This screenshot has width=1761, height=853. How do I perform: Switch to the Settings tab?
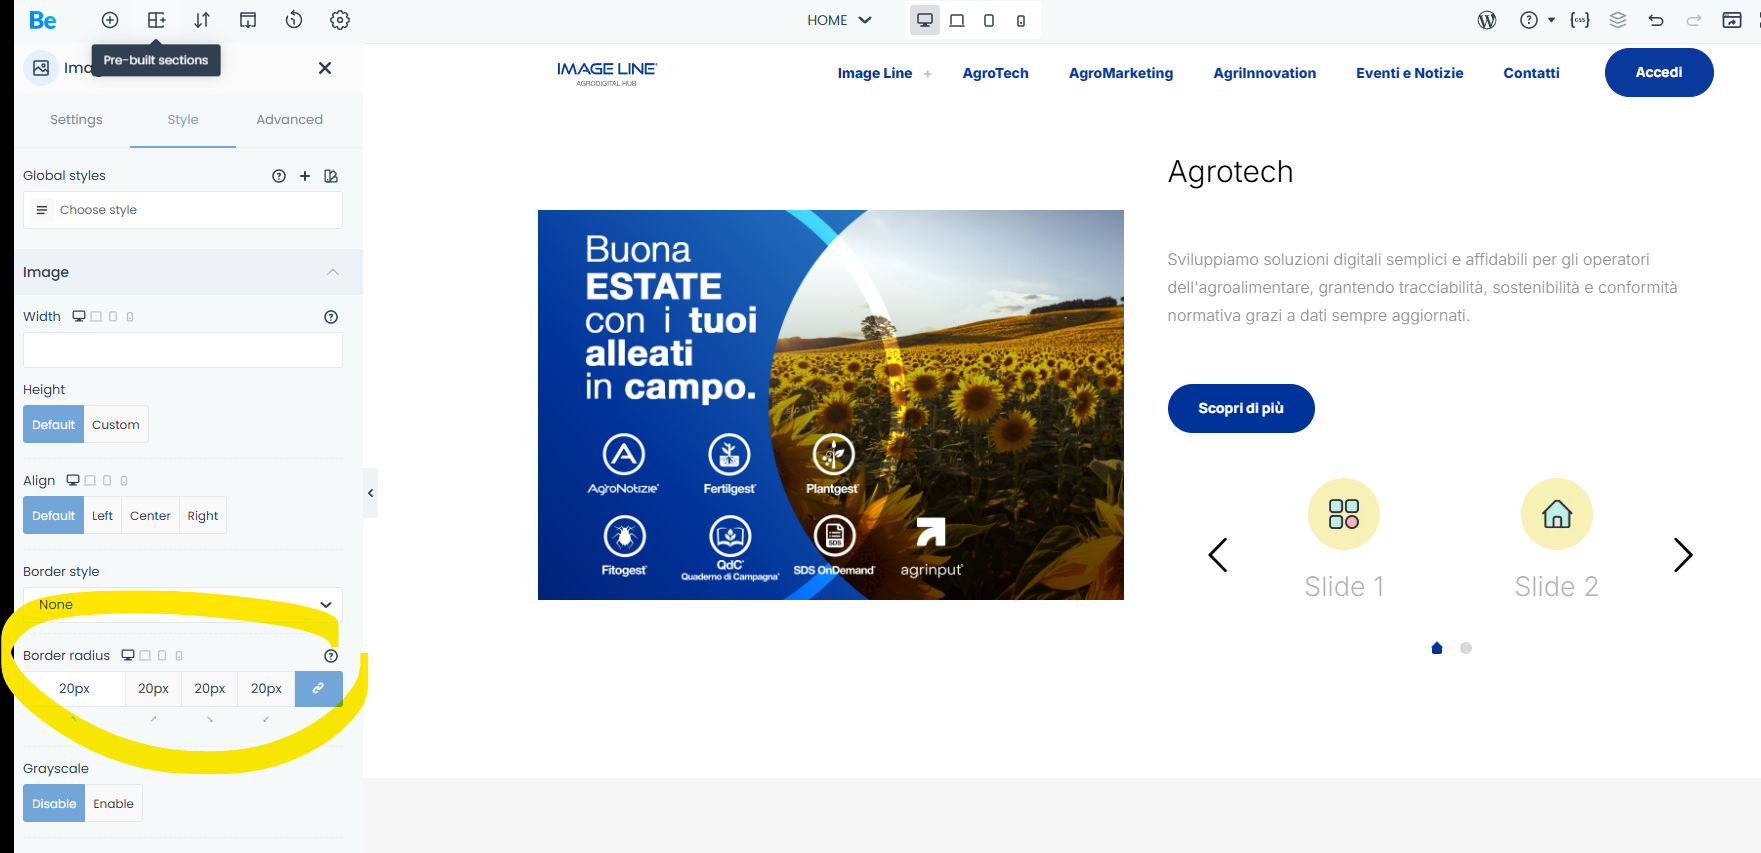[x=76, y=119]
